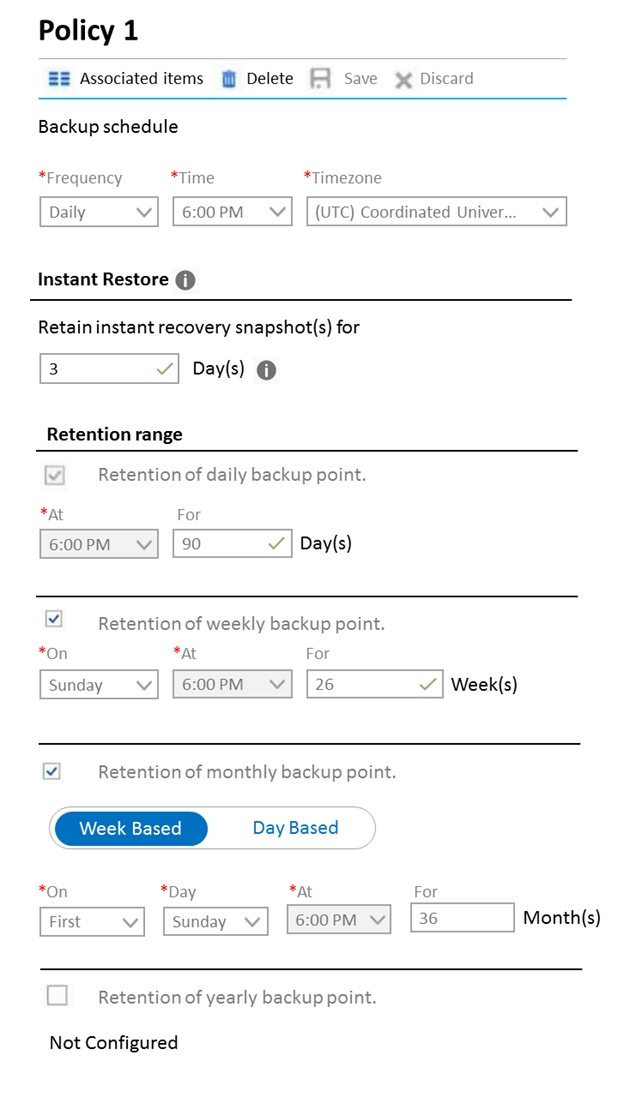The height and width of the screenshot is (1097, 618).
Task: Click the instant recovery snapshot days field
Action: coord(109,369)
